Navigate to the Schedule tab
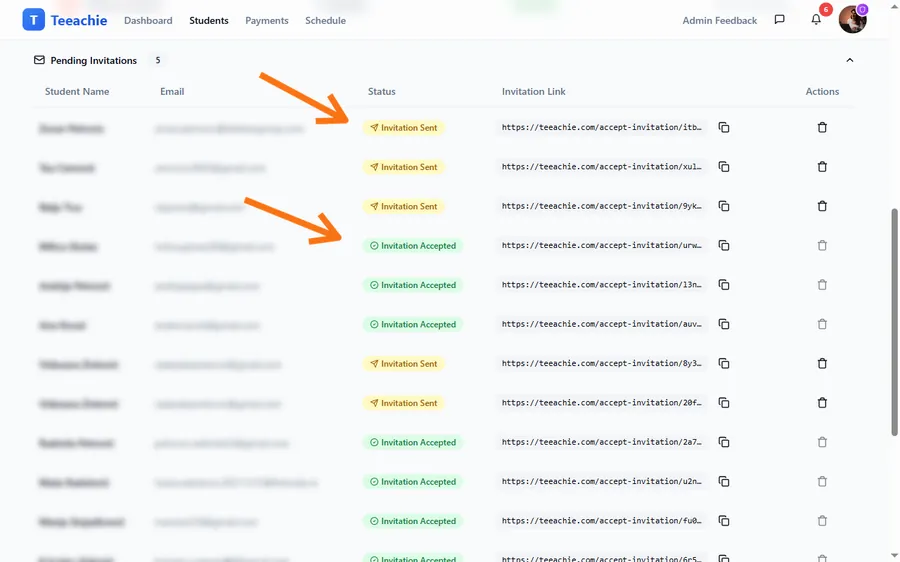The height and width of the screenshot is (562, 900). click(325, 21)
